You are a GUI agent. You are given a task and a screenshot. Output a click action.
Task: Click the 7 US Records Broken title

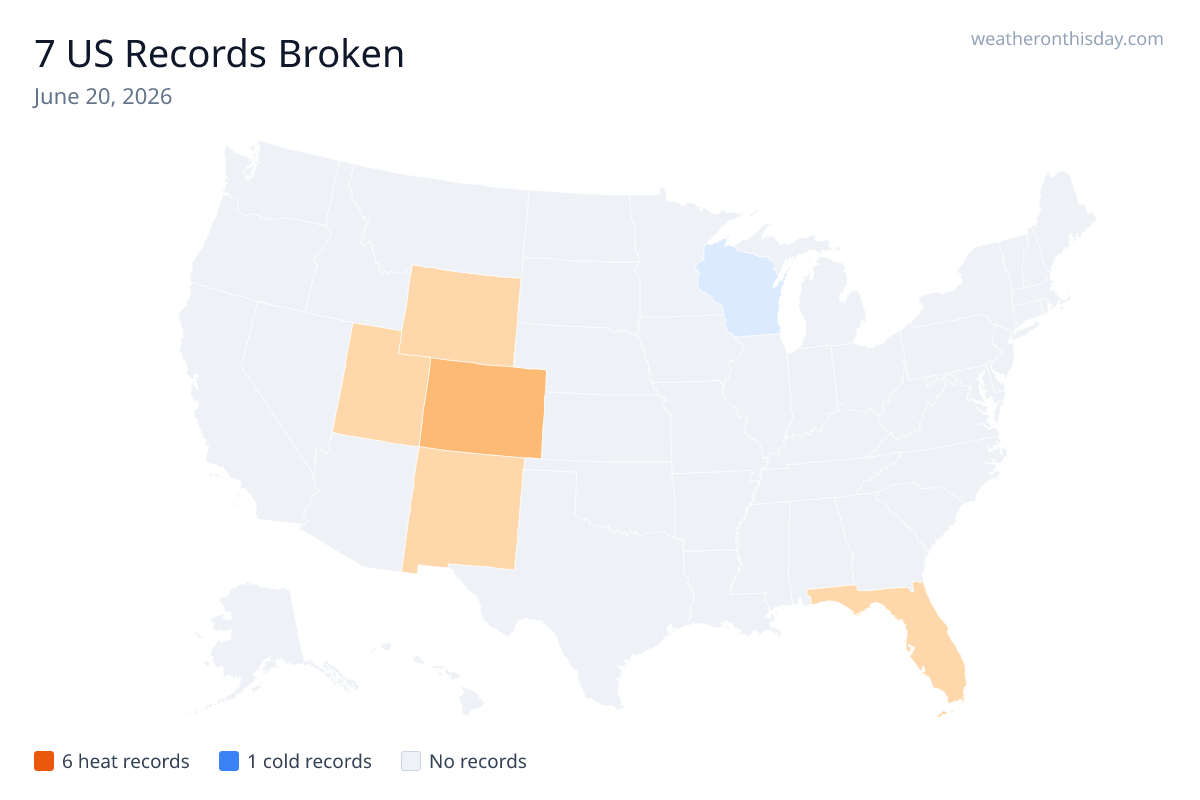tap(219, 54)
